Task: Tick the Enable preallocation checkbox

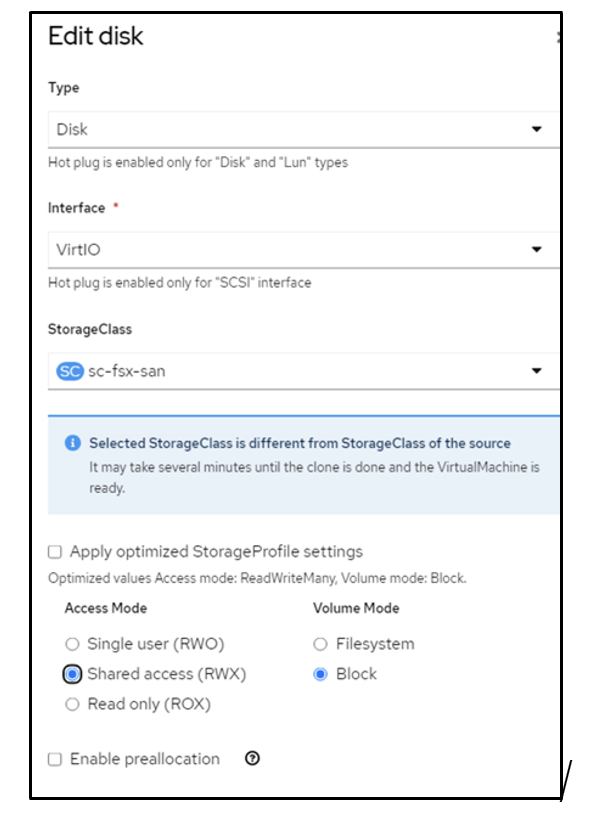Action: [55, 759]
